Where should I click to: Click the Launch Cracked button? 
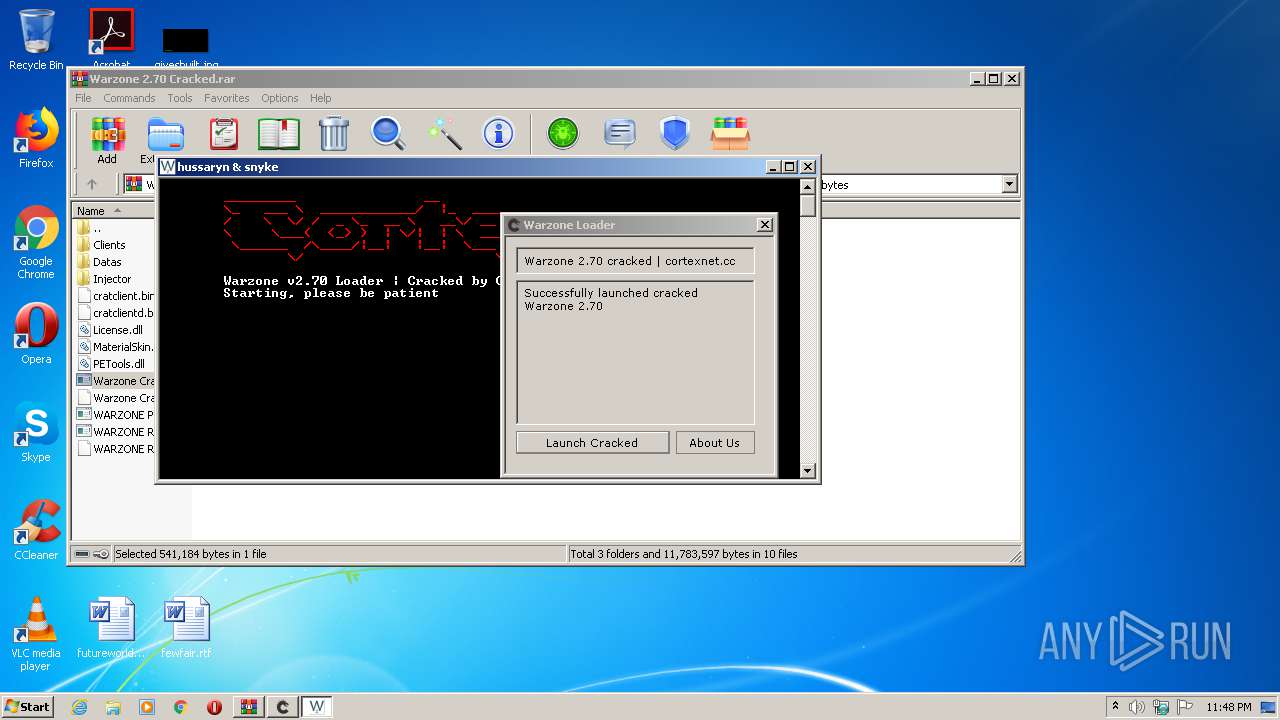coord(592,443)
